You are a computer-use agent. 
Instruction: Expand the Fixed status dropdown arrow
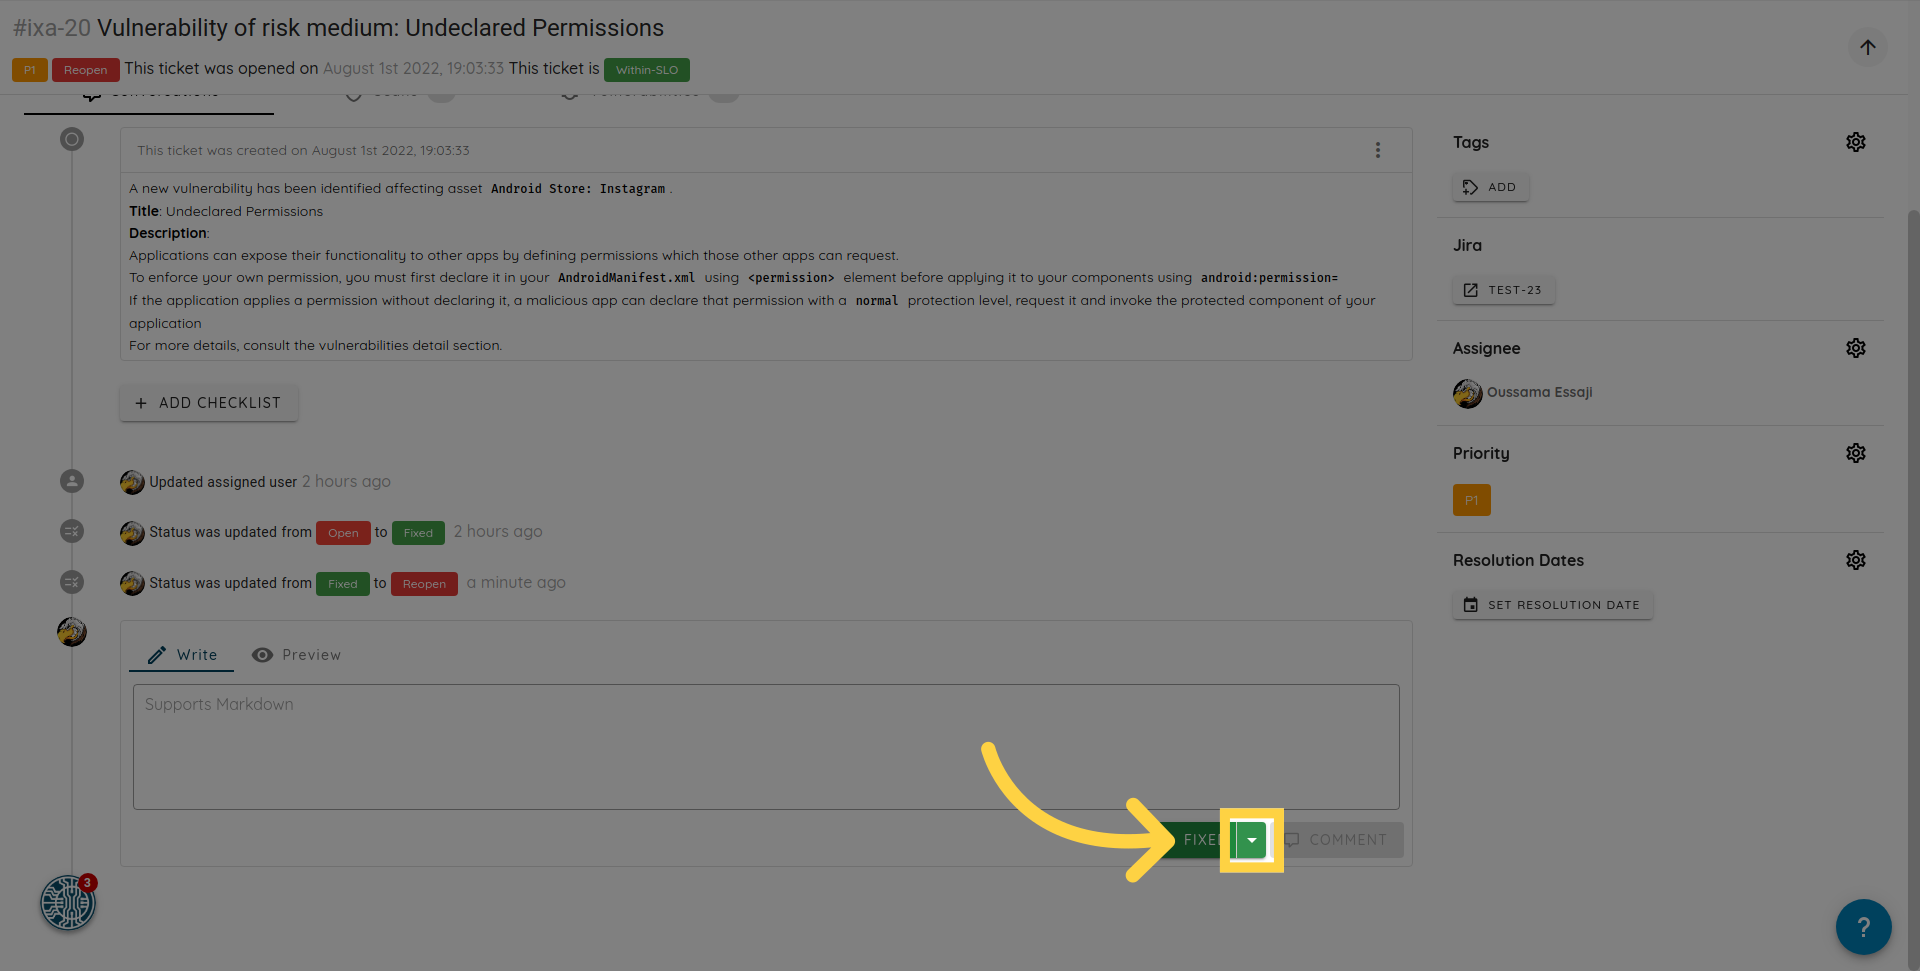pos(1251,840)
